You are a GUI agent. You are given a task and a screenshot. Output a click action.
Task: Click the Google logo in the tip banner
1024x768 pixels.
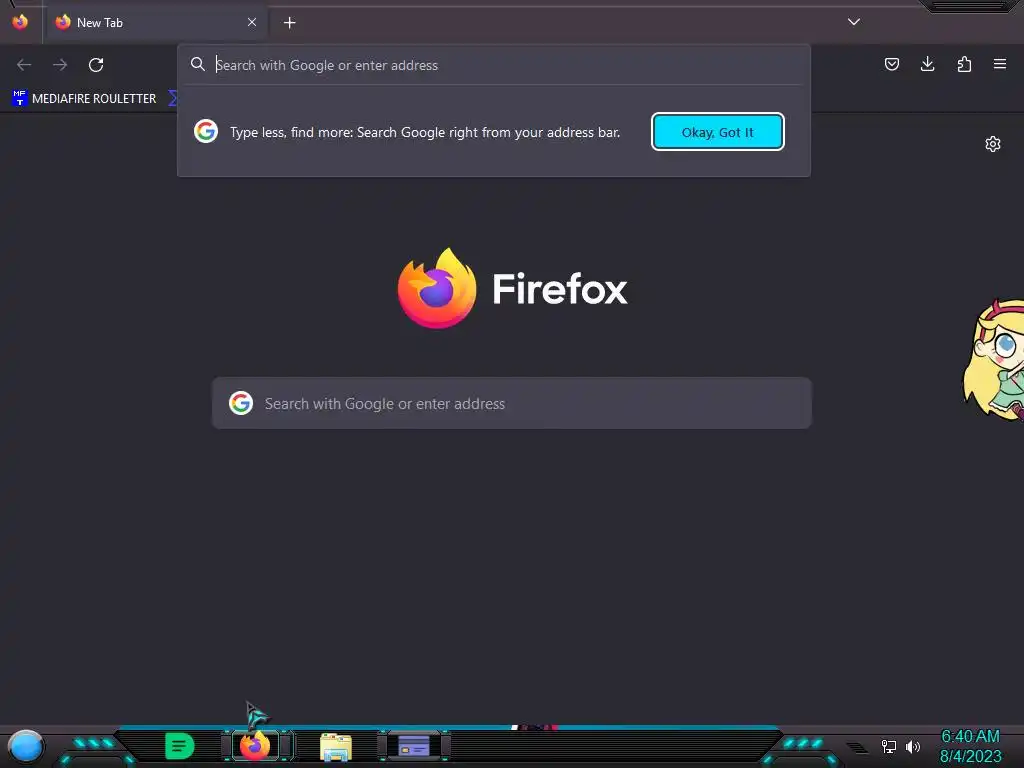coord(206,131)
